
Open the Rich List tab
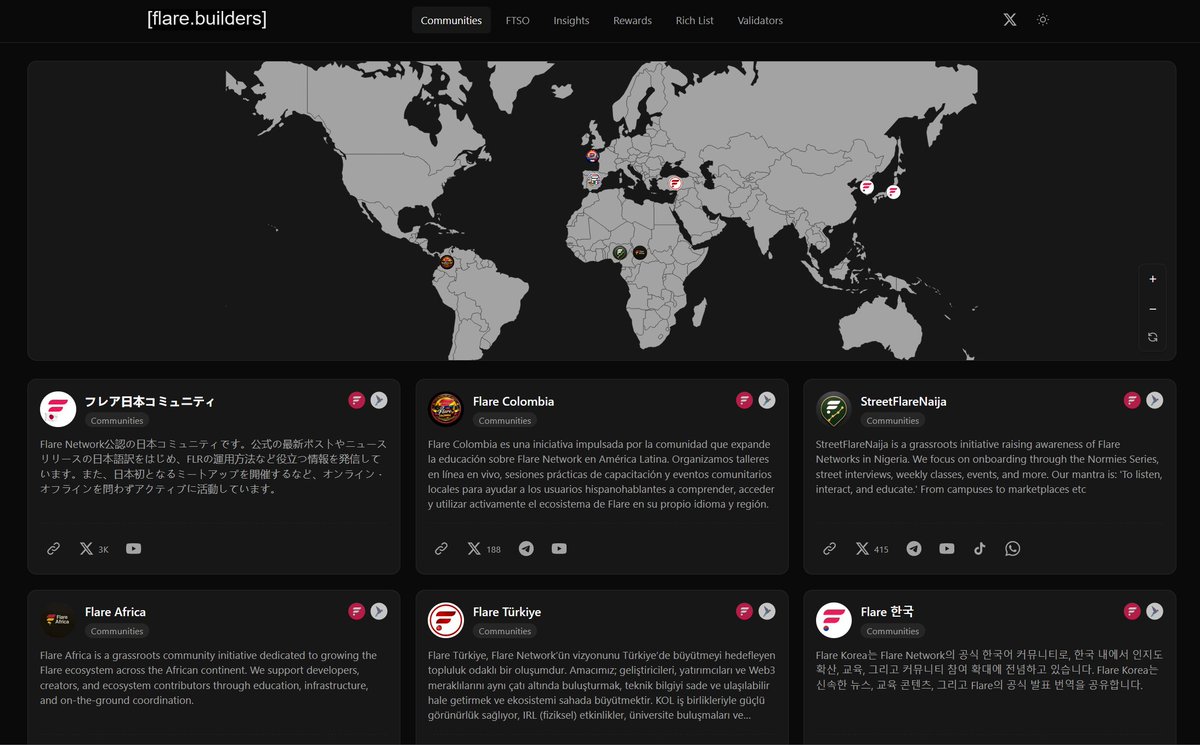point(694,20)
